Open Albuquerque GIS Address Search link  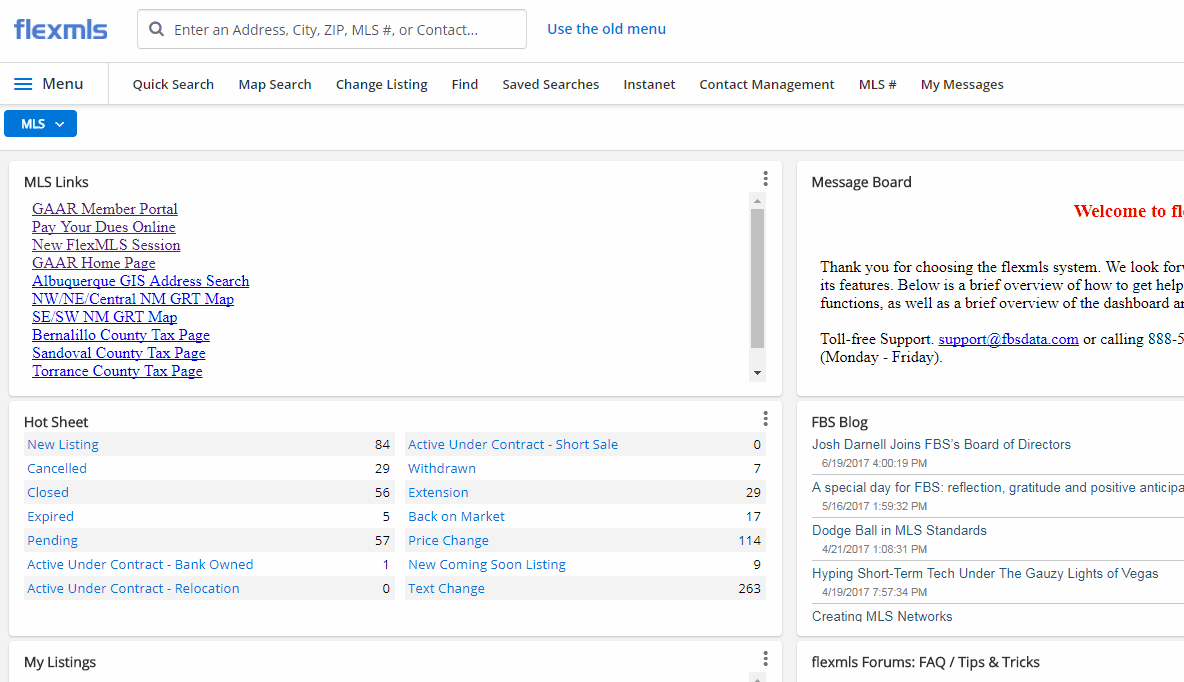click(140, 281)
